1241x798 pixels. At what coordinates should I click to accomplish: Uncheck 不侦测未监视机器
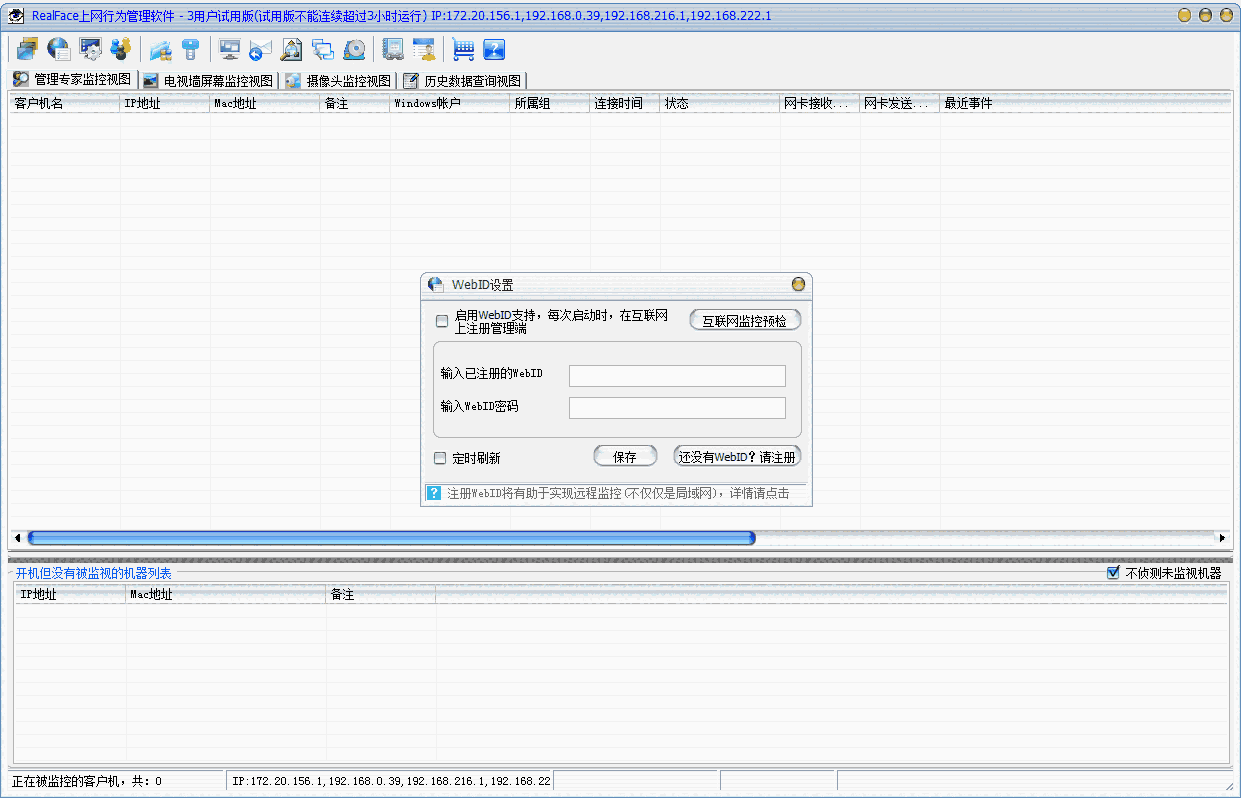(x=1113, y=571)
